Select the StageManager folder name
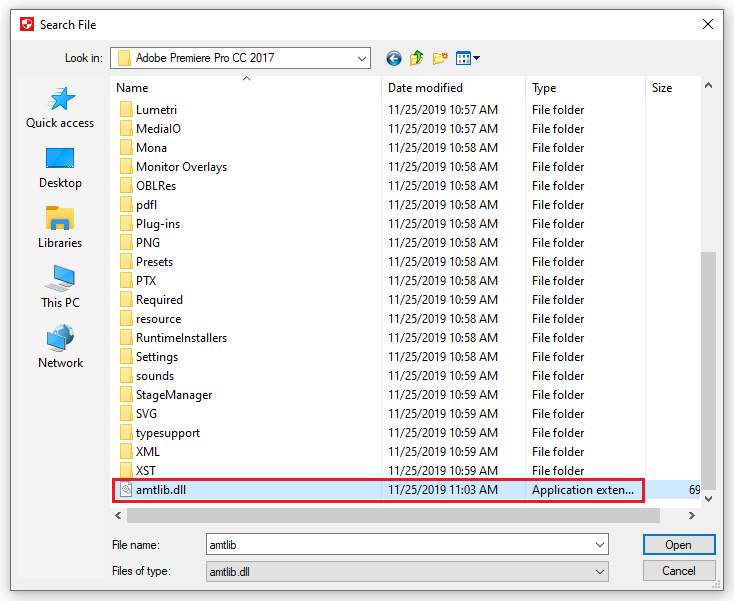 pyautogui.click(x=174, y=395)
